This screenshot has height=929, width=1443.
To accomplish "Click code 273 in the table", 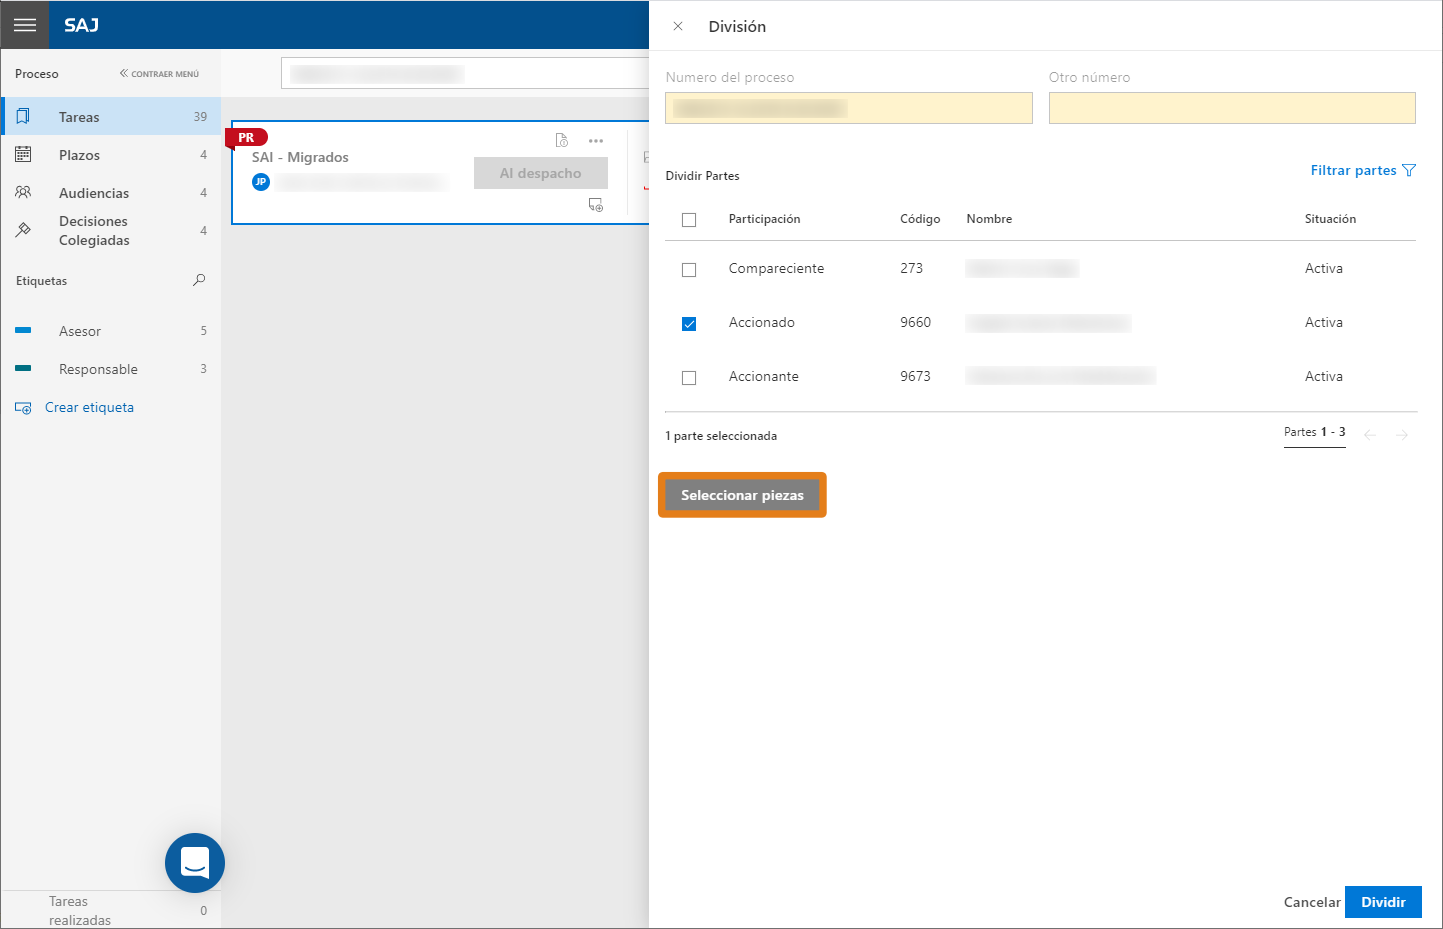I will pos(911,268).
